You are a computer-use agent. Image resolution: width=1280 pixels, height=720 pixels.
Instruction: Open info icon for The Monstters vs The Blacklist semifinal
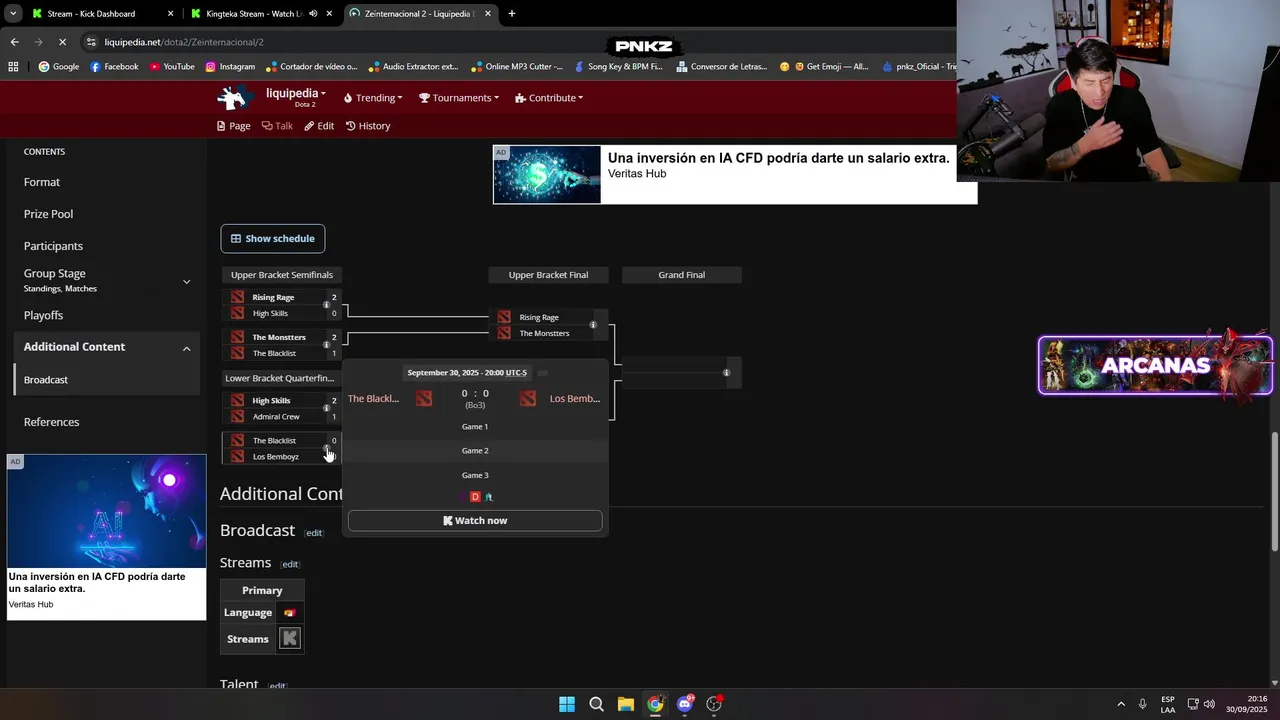[x=326, y=345]
